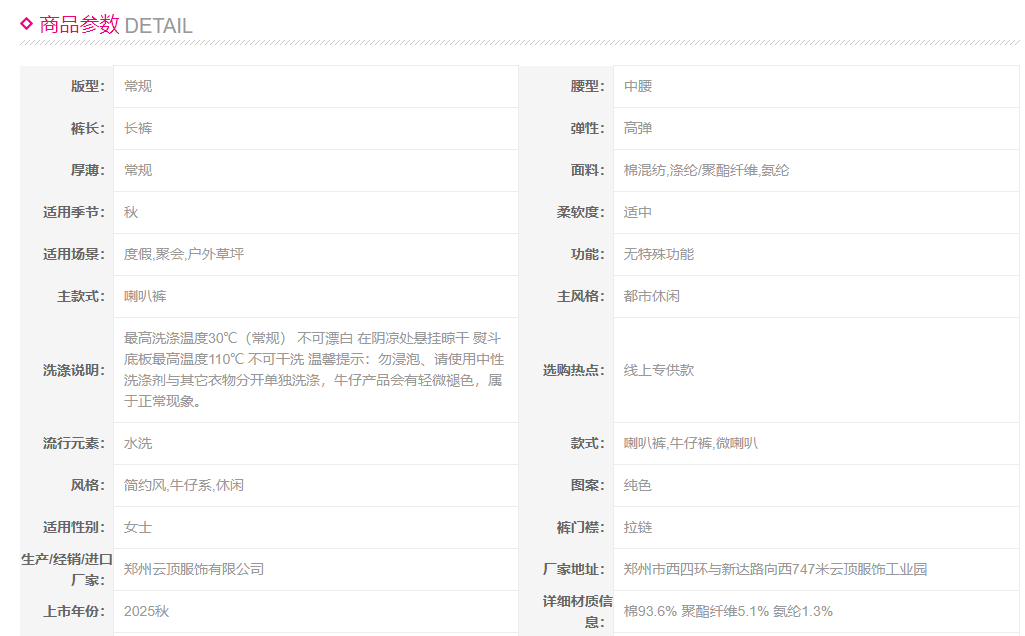Click the 厂家地址 factory address text

[775, 569]
